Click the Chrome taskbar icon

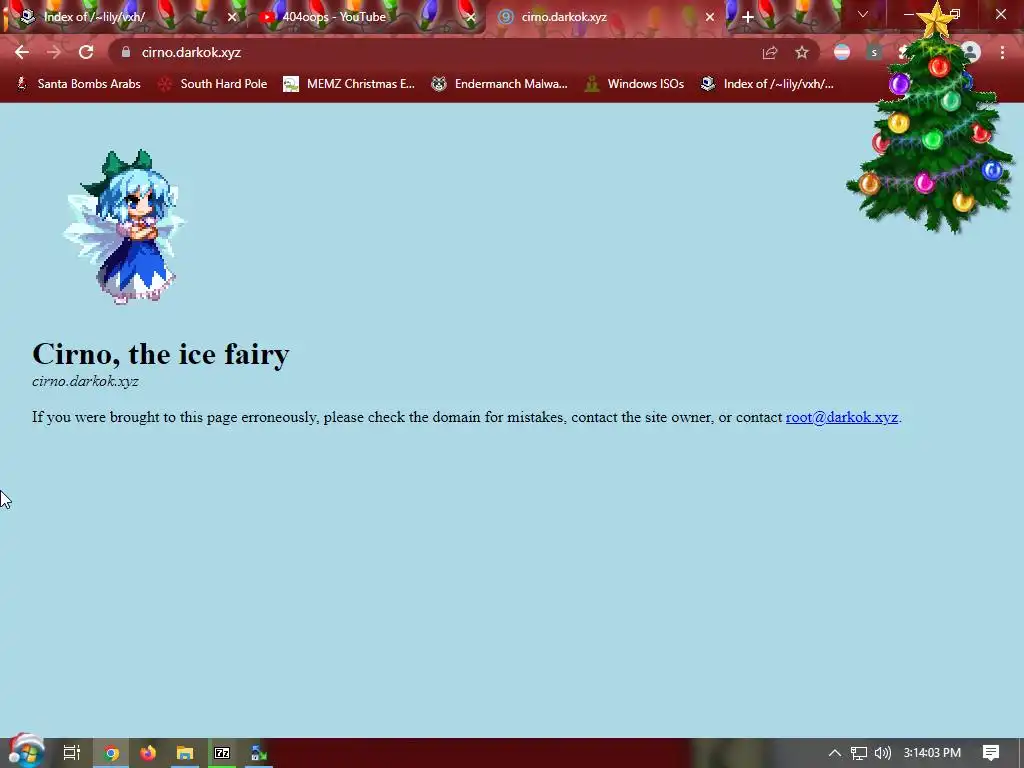pos(111,753)
